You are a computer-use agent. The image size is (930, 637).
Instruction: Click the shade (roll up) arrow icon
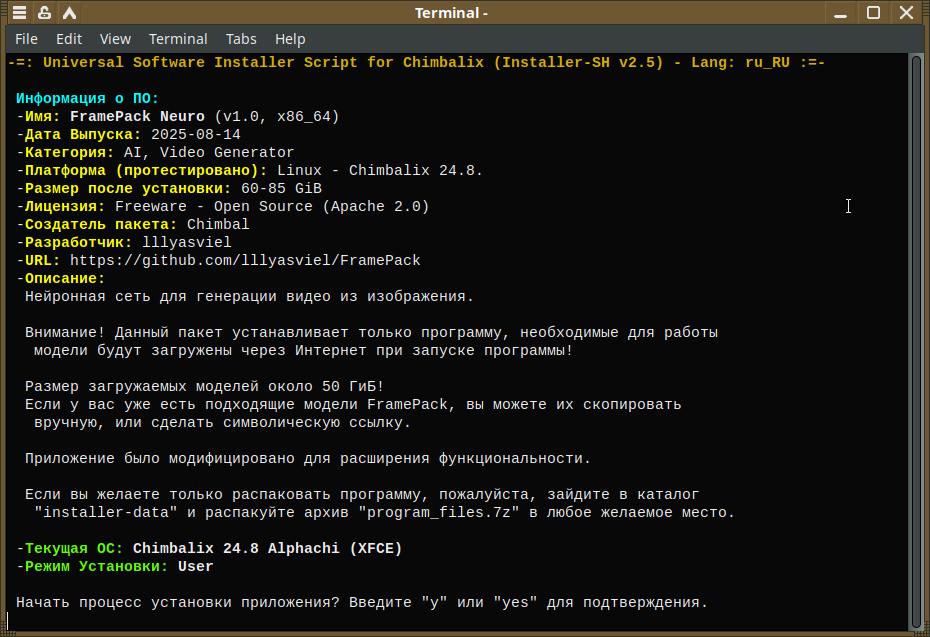point(69,13)
